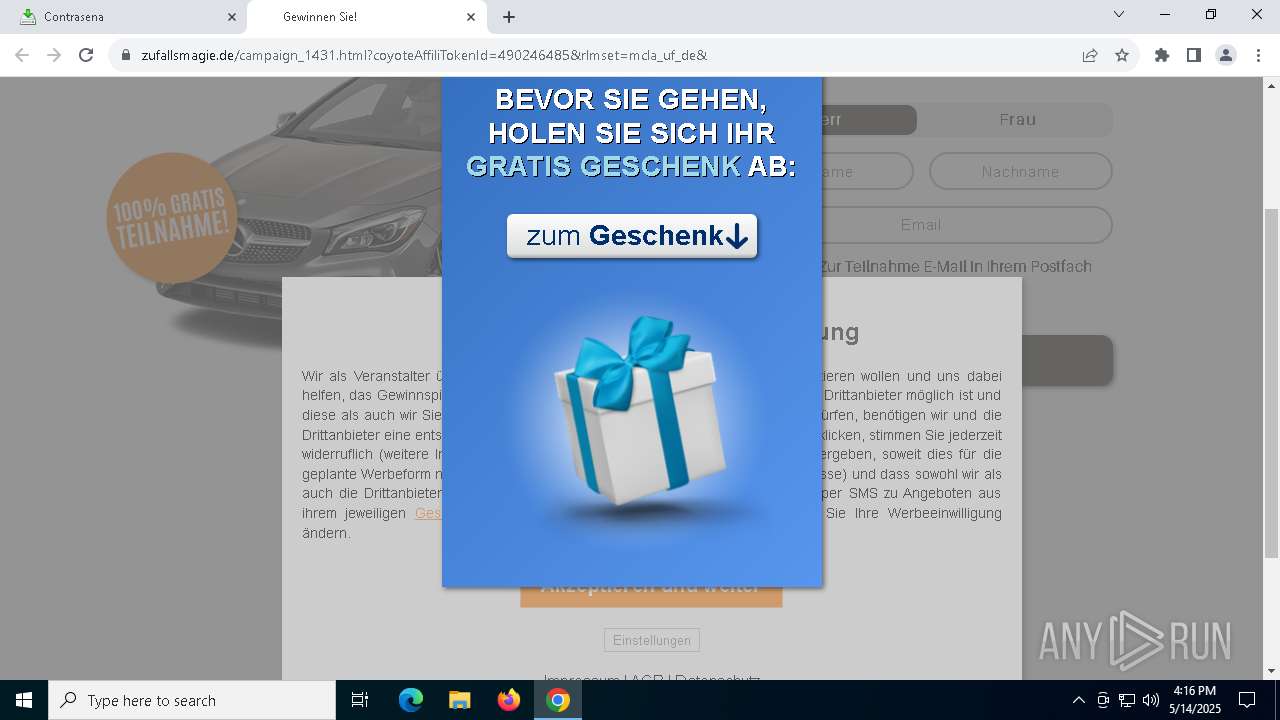Click the taskbar search box
Screen dimensions: 1280x720
pyautogui.click(x=192, y=700)
